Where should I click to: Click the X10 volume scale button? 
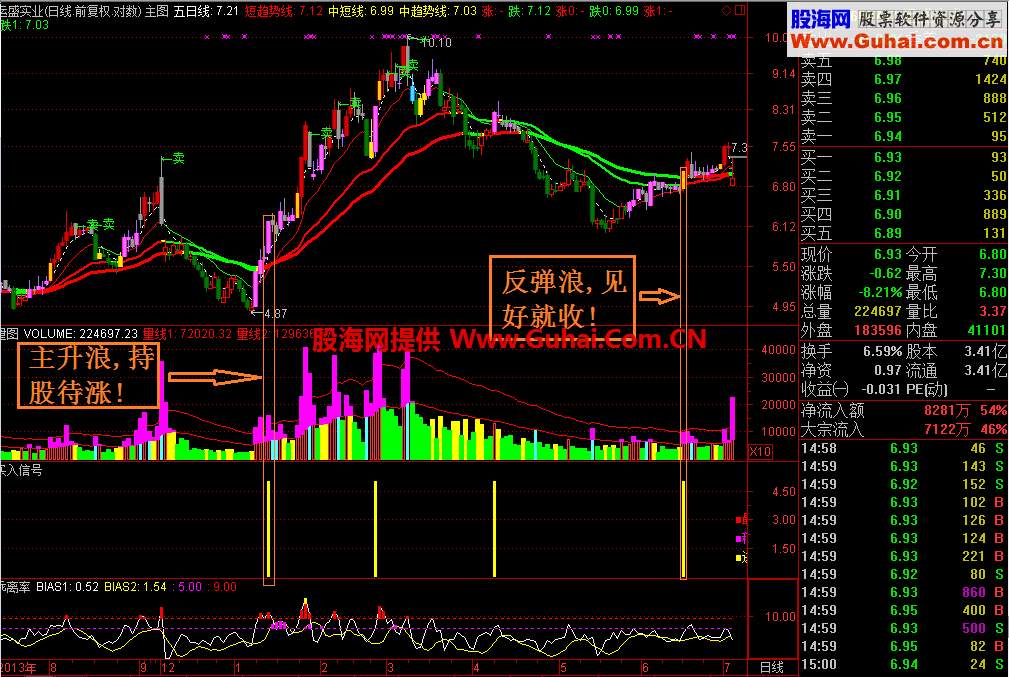point(760,452)
